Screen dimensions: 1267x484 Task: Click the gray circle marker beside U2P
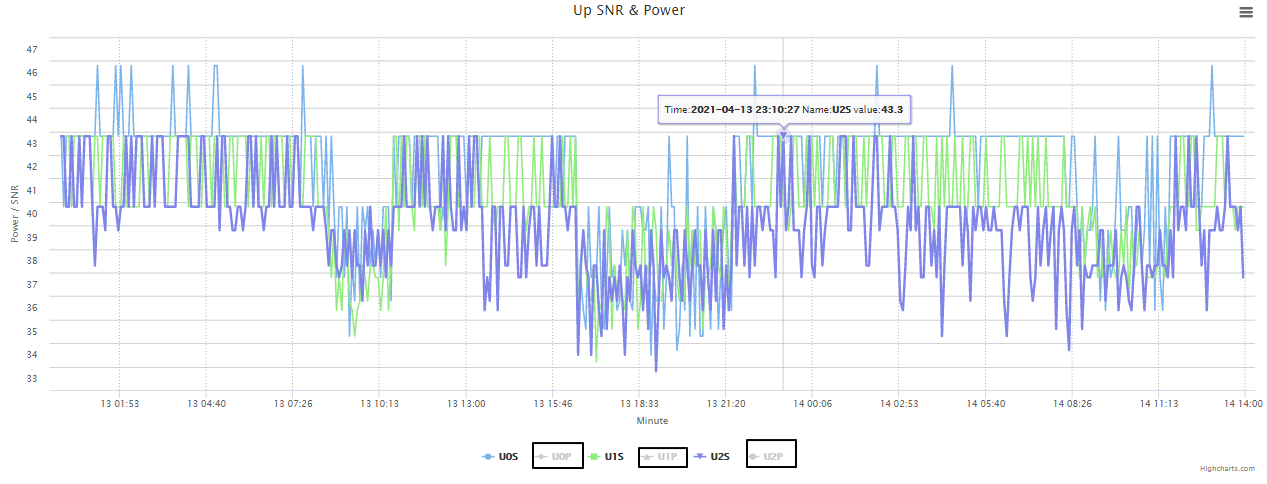[753, 457]
